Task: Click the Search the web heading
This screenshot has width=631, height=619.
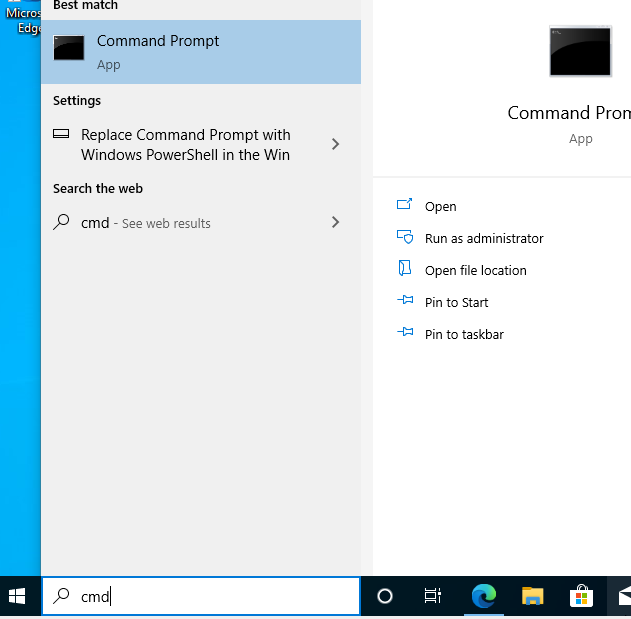Action: pos(98,188)
